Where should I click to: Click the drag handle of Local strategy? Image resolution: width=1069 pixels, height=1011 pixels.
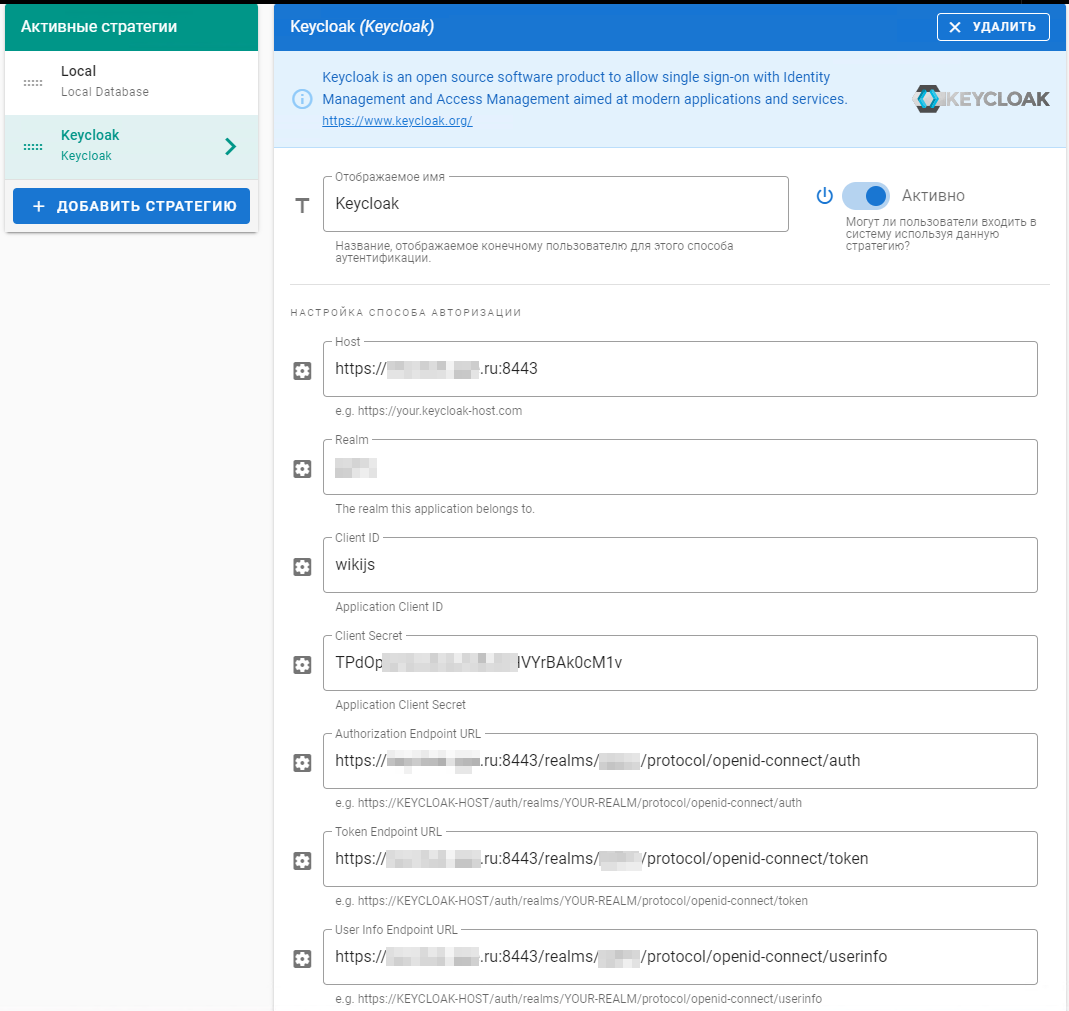(33, 83)
